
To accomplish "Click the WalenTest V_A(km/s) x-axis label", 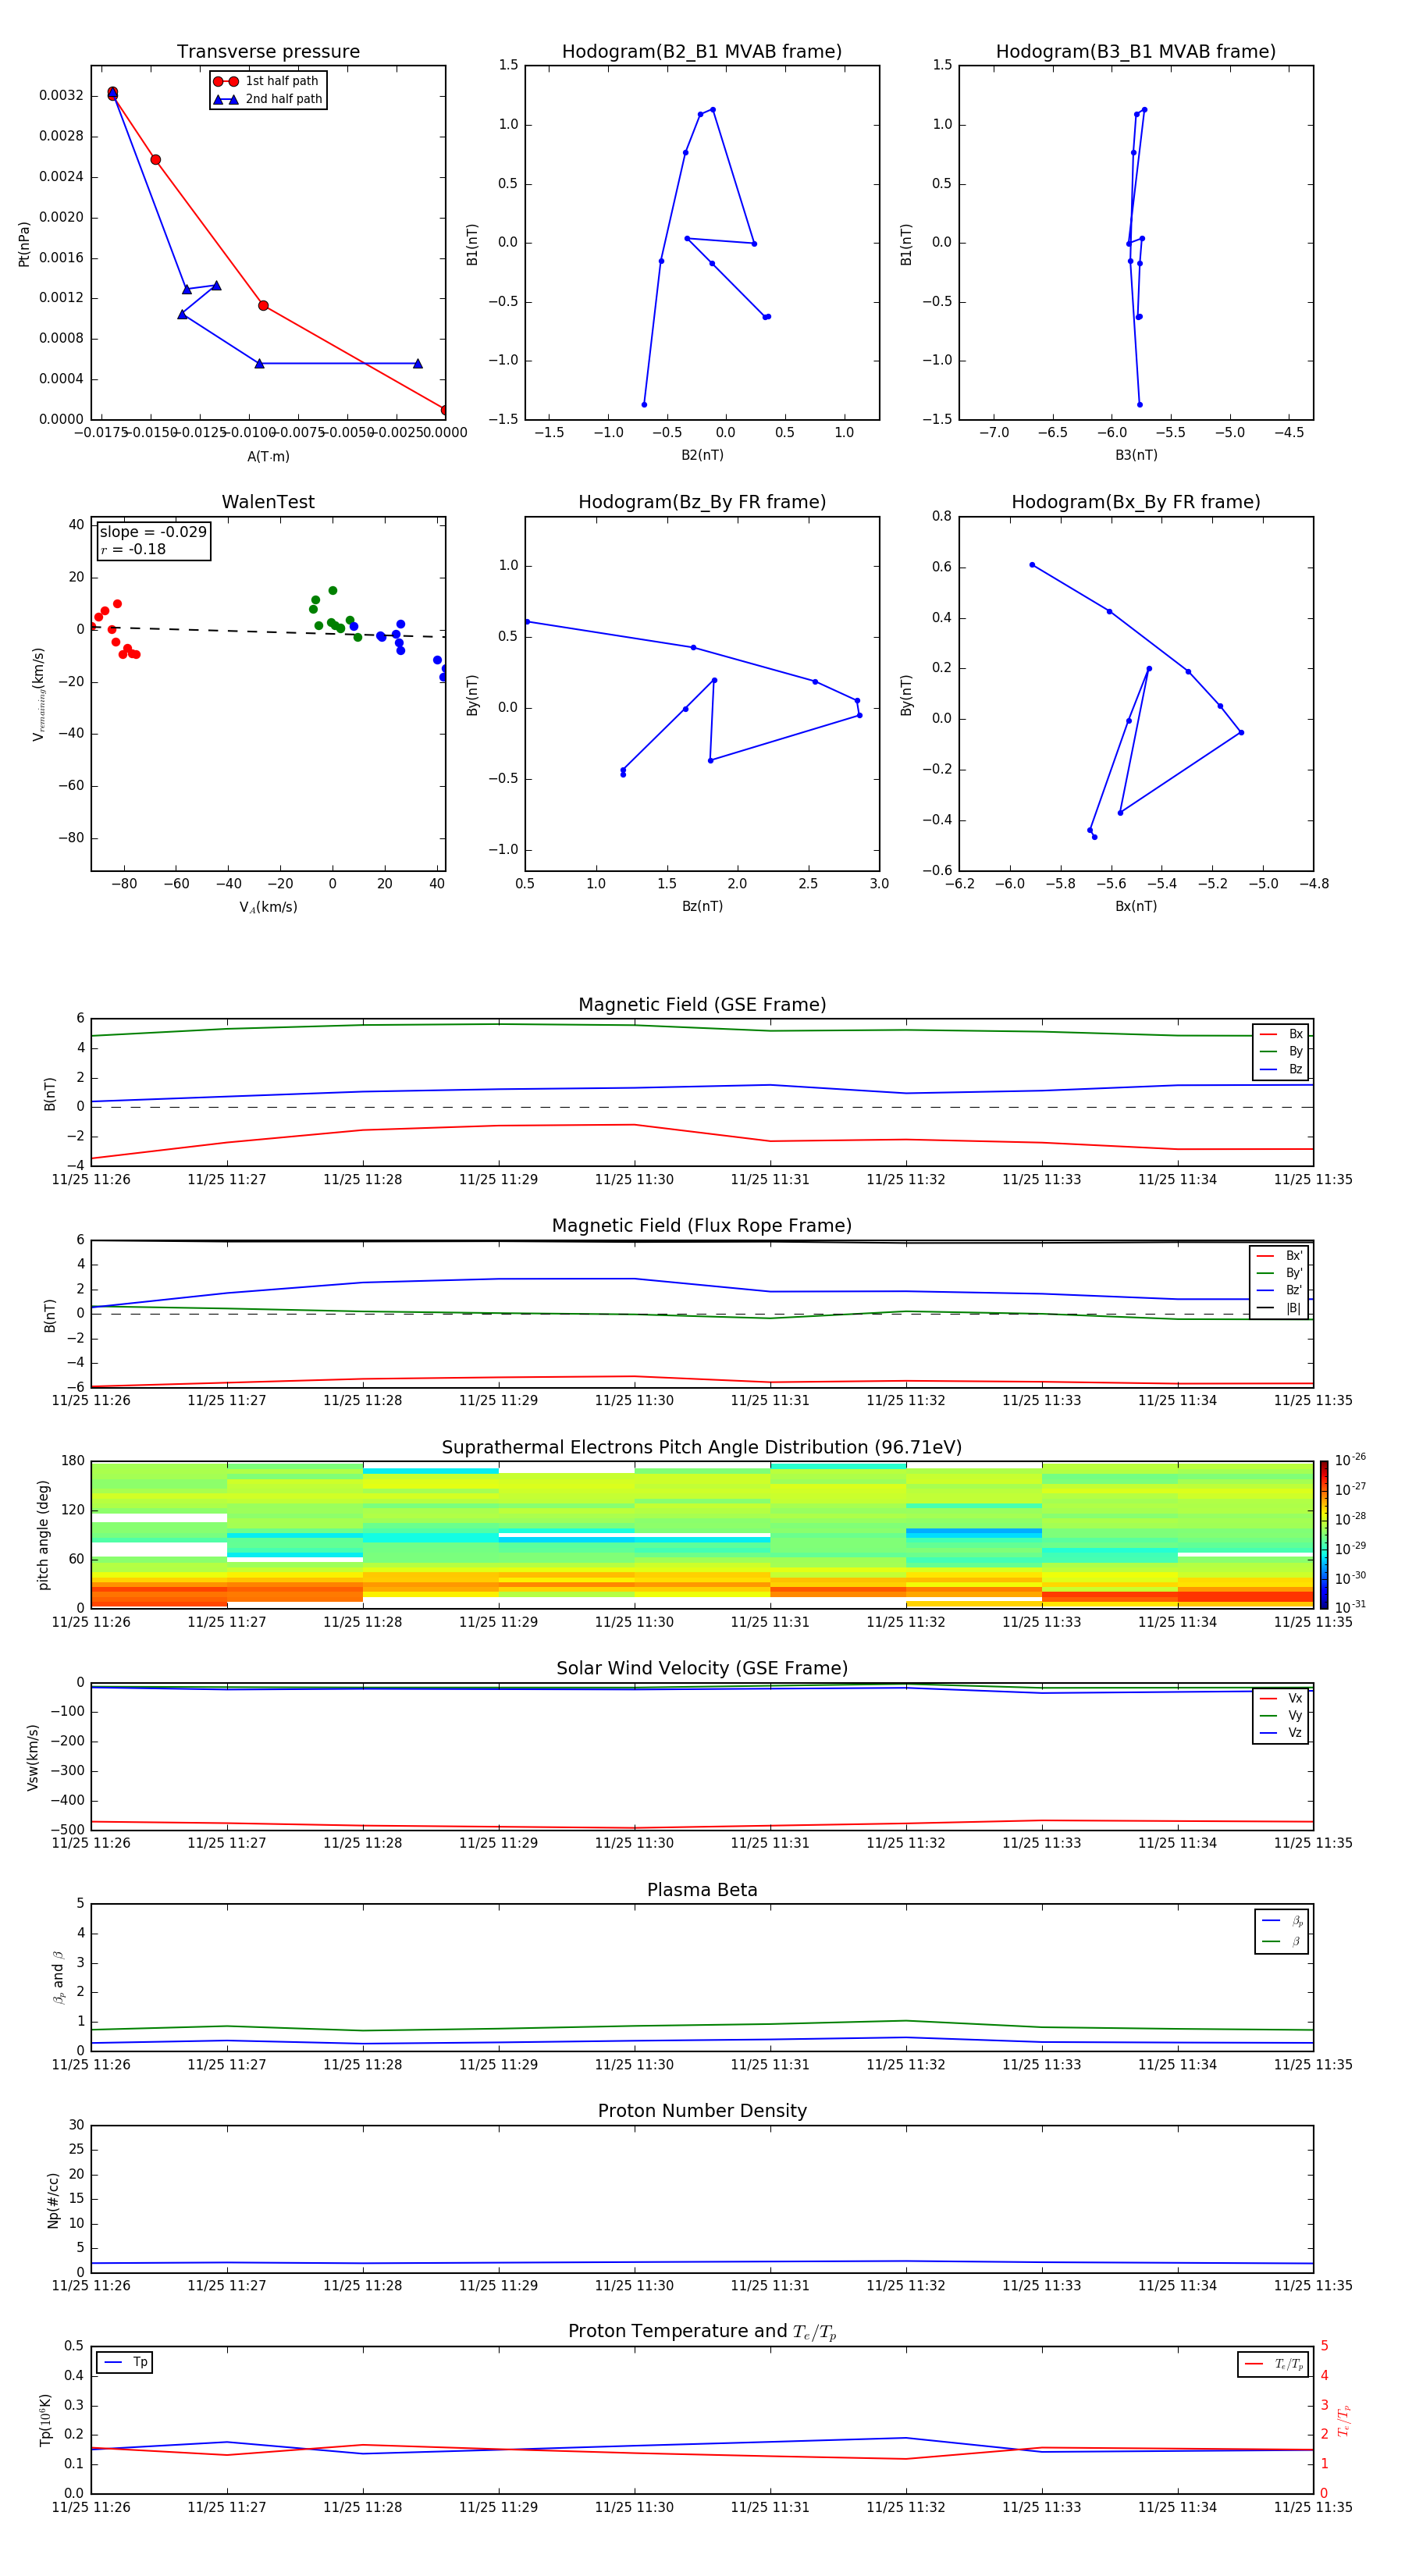I will click(268, 907).
